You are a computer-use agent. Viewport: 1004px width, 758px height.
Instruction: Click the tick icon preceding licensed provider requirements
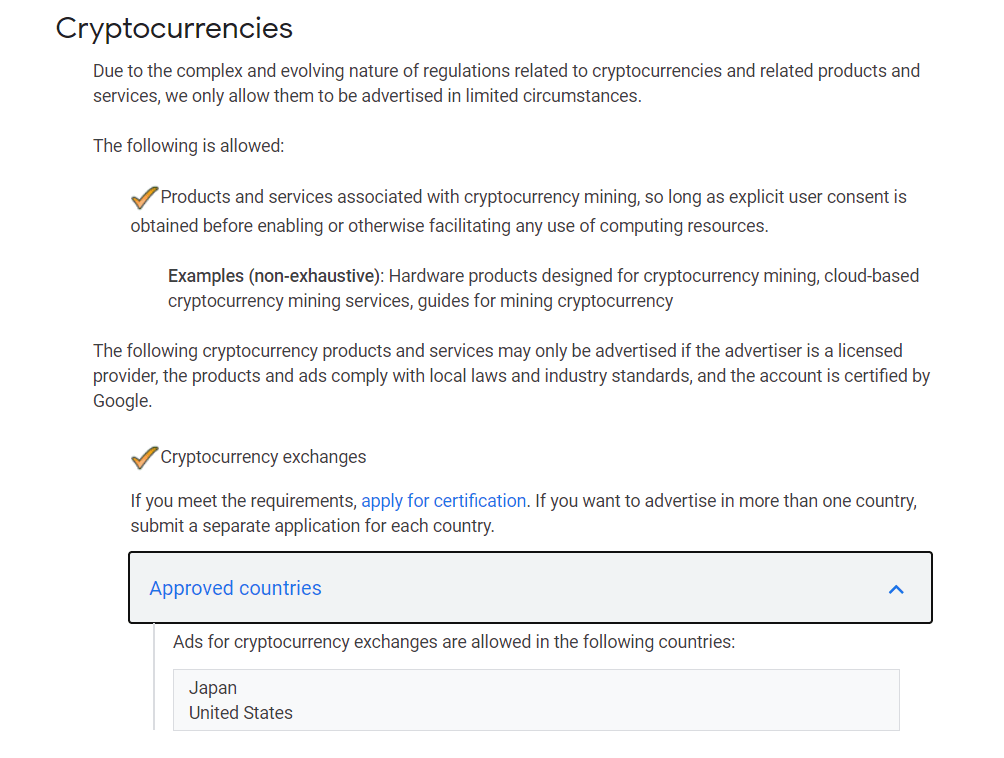tap(143, 456)
